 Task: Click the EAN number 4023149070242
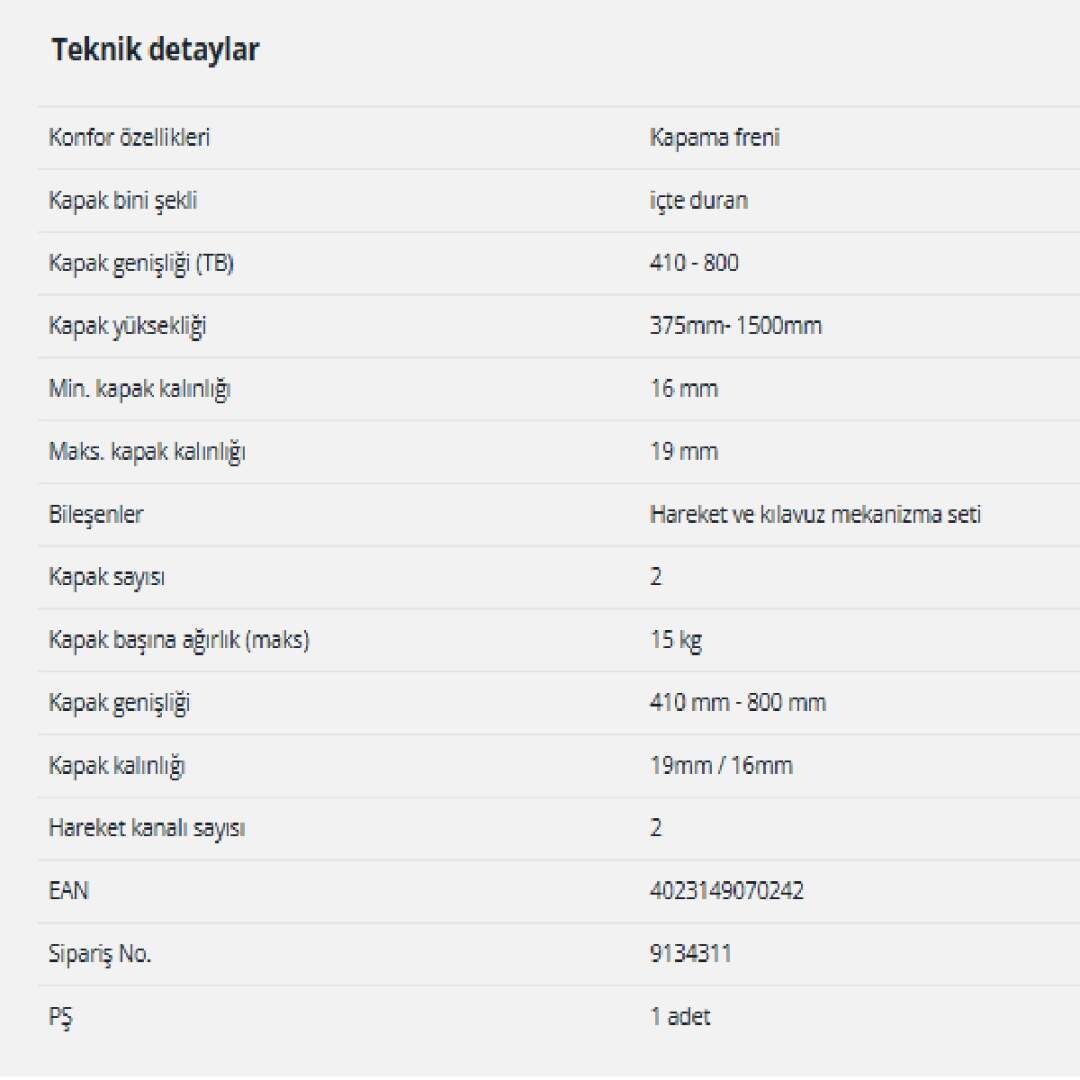(726, 891)
